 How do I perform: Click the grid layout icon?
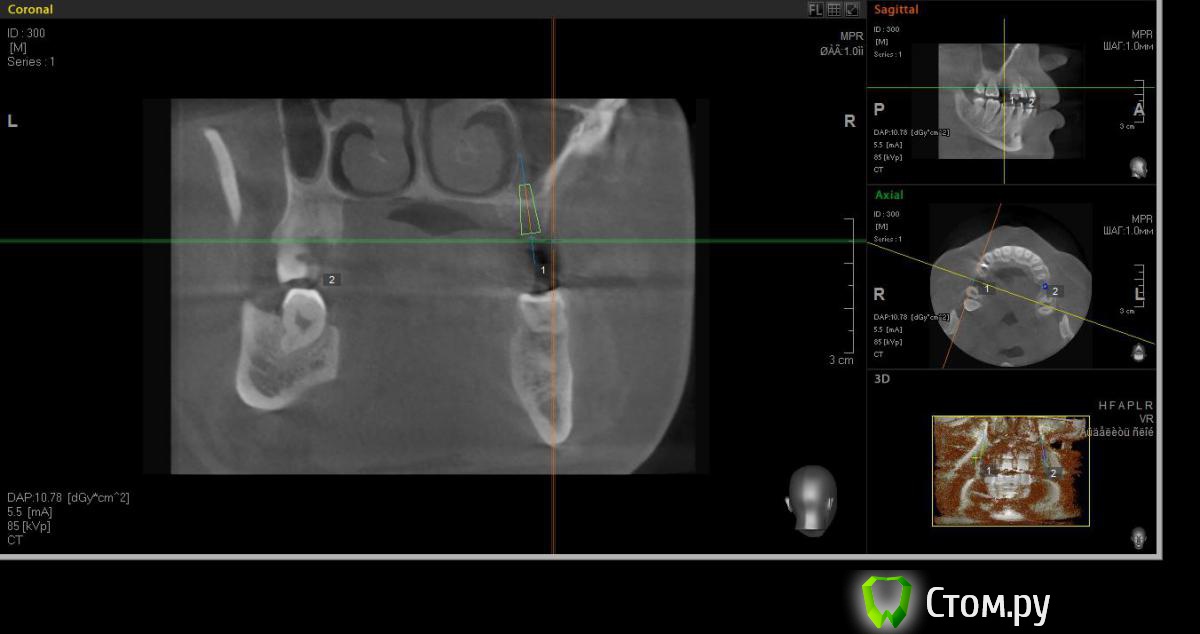834,9
